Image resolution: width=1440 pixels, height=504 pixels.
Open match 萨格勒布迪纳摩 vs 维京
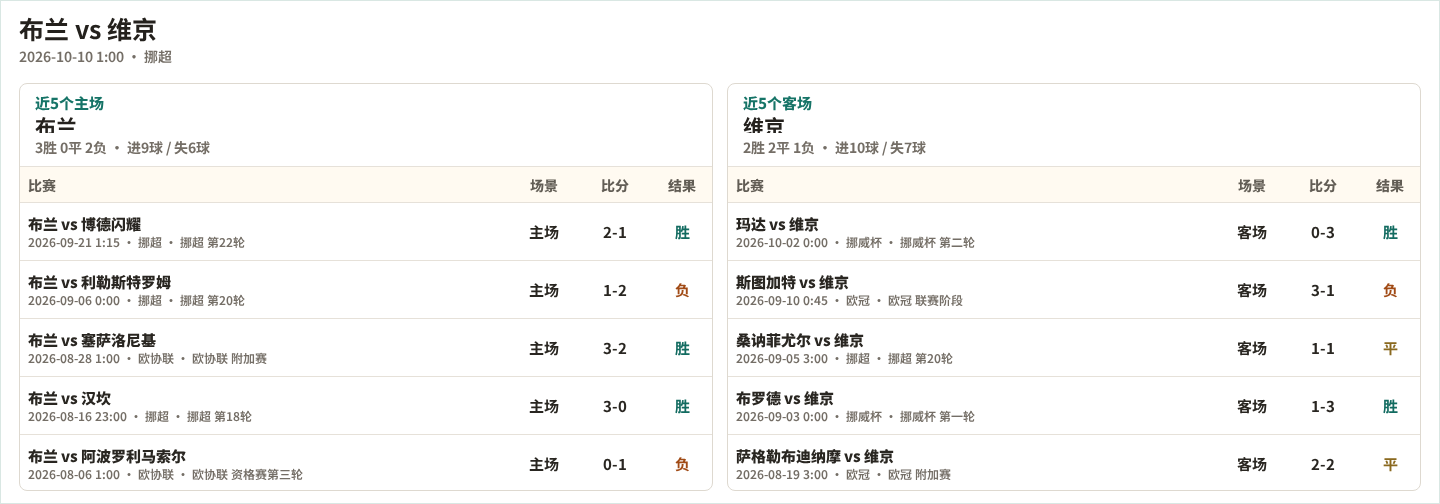click(x=815, y=456)
